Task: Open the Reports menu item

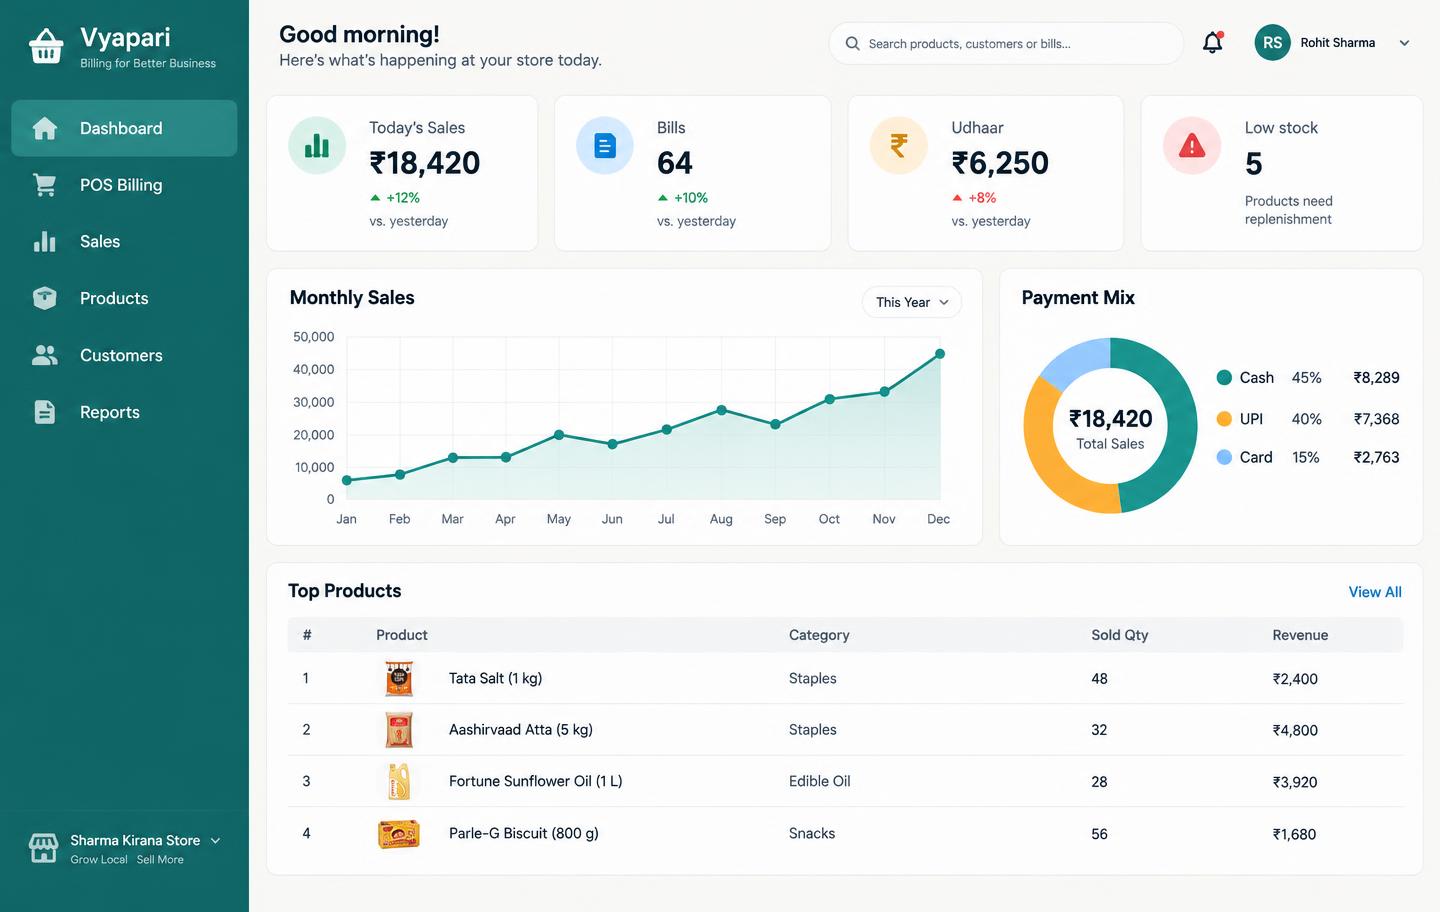Action: [124, 412]
